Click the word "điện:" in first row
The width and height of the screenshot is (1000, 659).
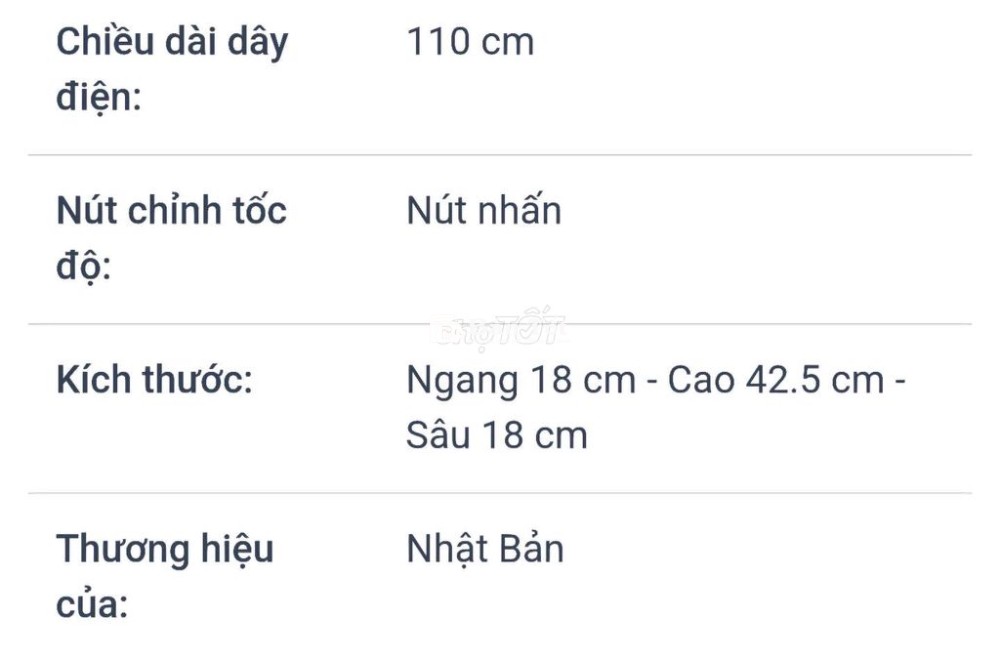coord(99,98)
